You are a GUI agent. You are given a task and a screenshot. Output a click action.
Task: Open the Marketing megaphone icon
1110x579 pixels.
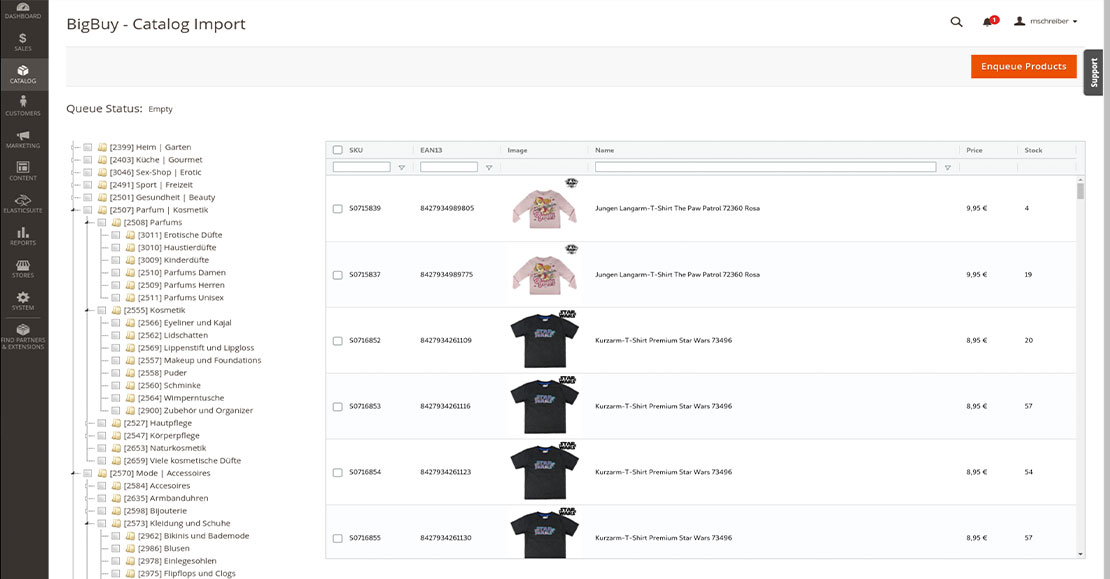(24, 140)
